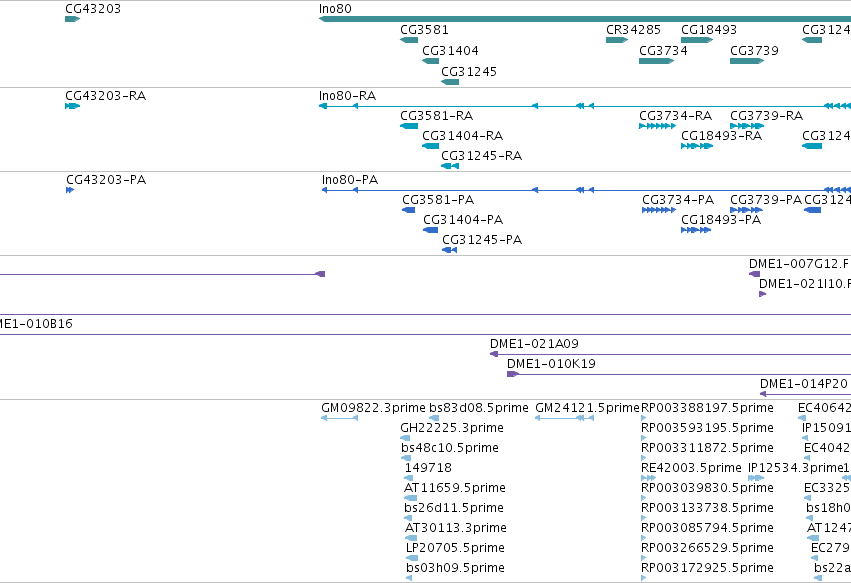Click the AT30113.3prime EST label

(456, 528)
